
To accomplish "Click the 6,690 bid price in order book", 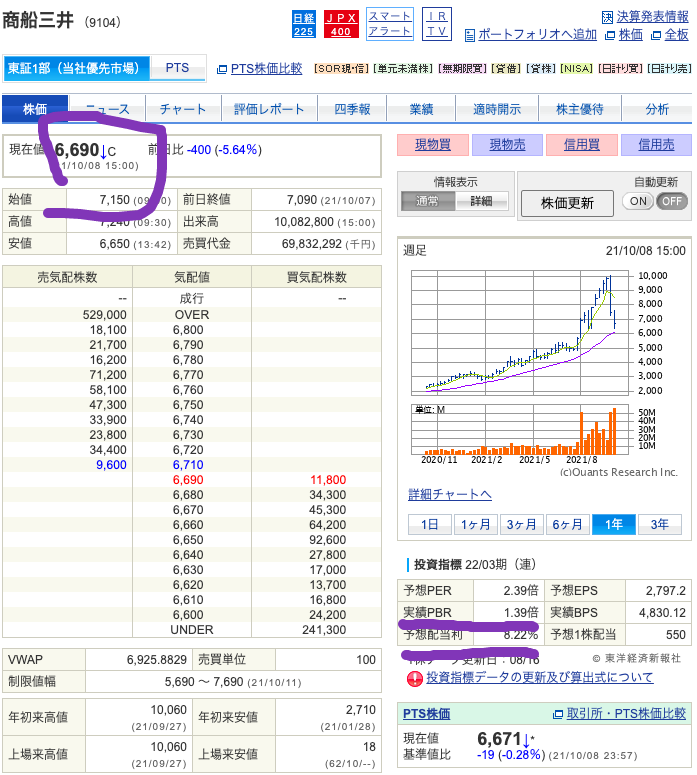I will 188,479.
